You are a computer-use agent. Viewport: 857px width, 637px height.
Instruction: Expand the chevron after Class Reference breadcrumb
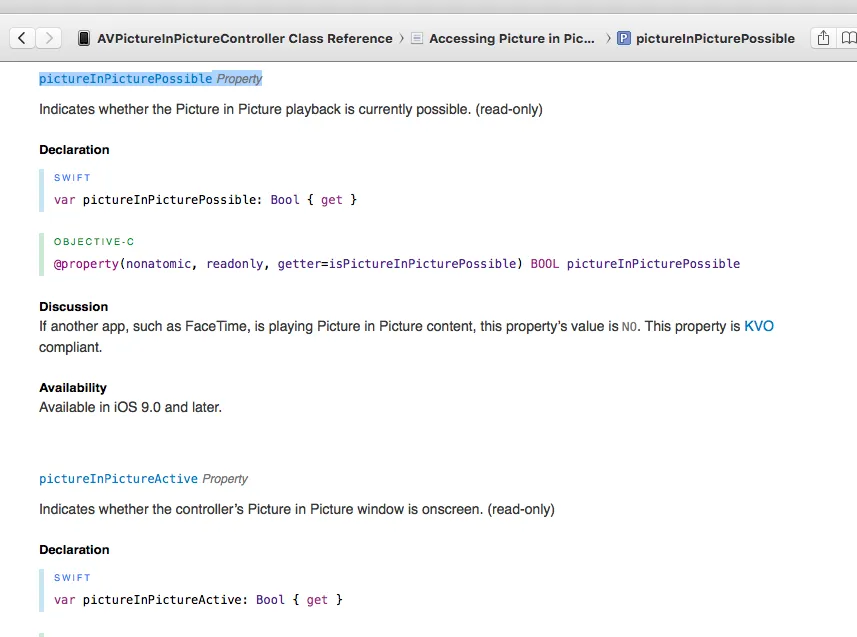click(x=402, y=39)
